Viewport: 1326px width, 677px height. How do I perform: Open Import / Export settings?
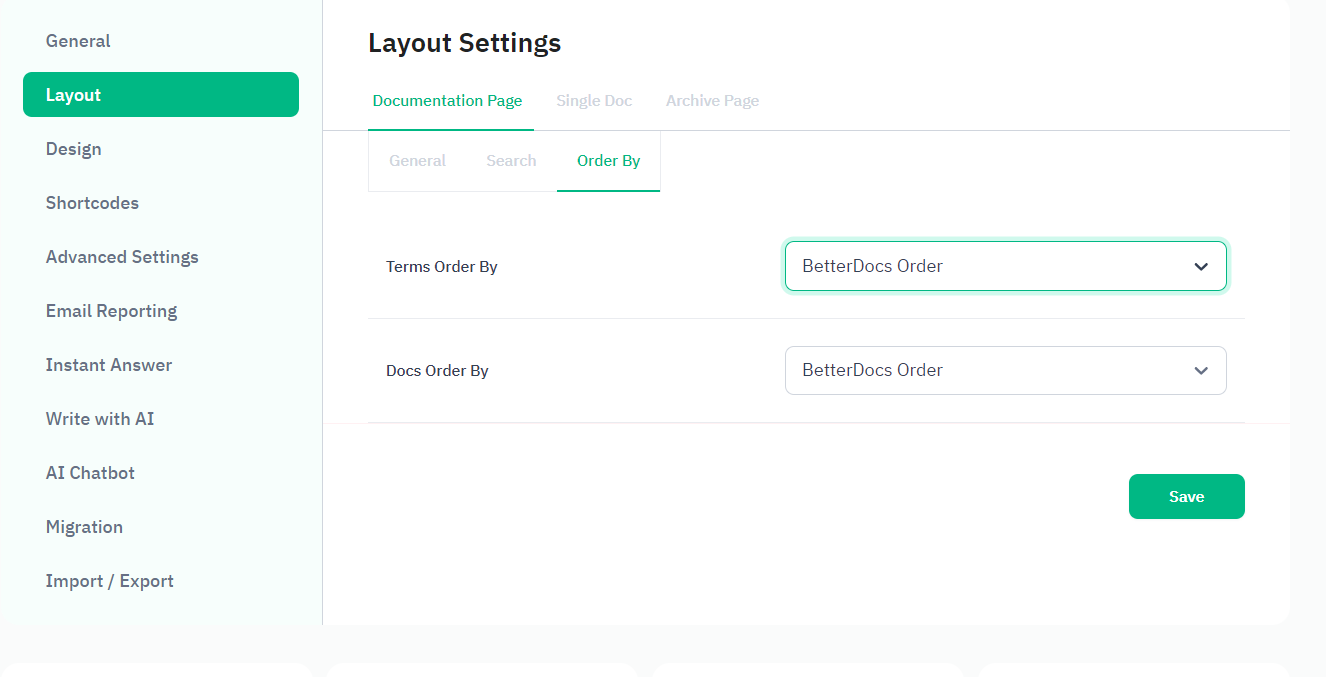click(110, 581)
